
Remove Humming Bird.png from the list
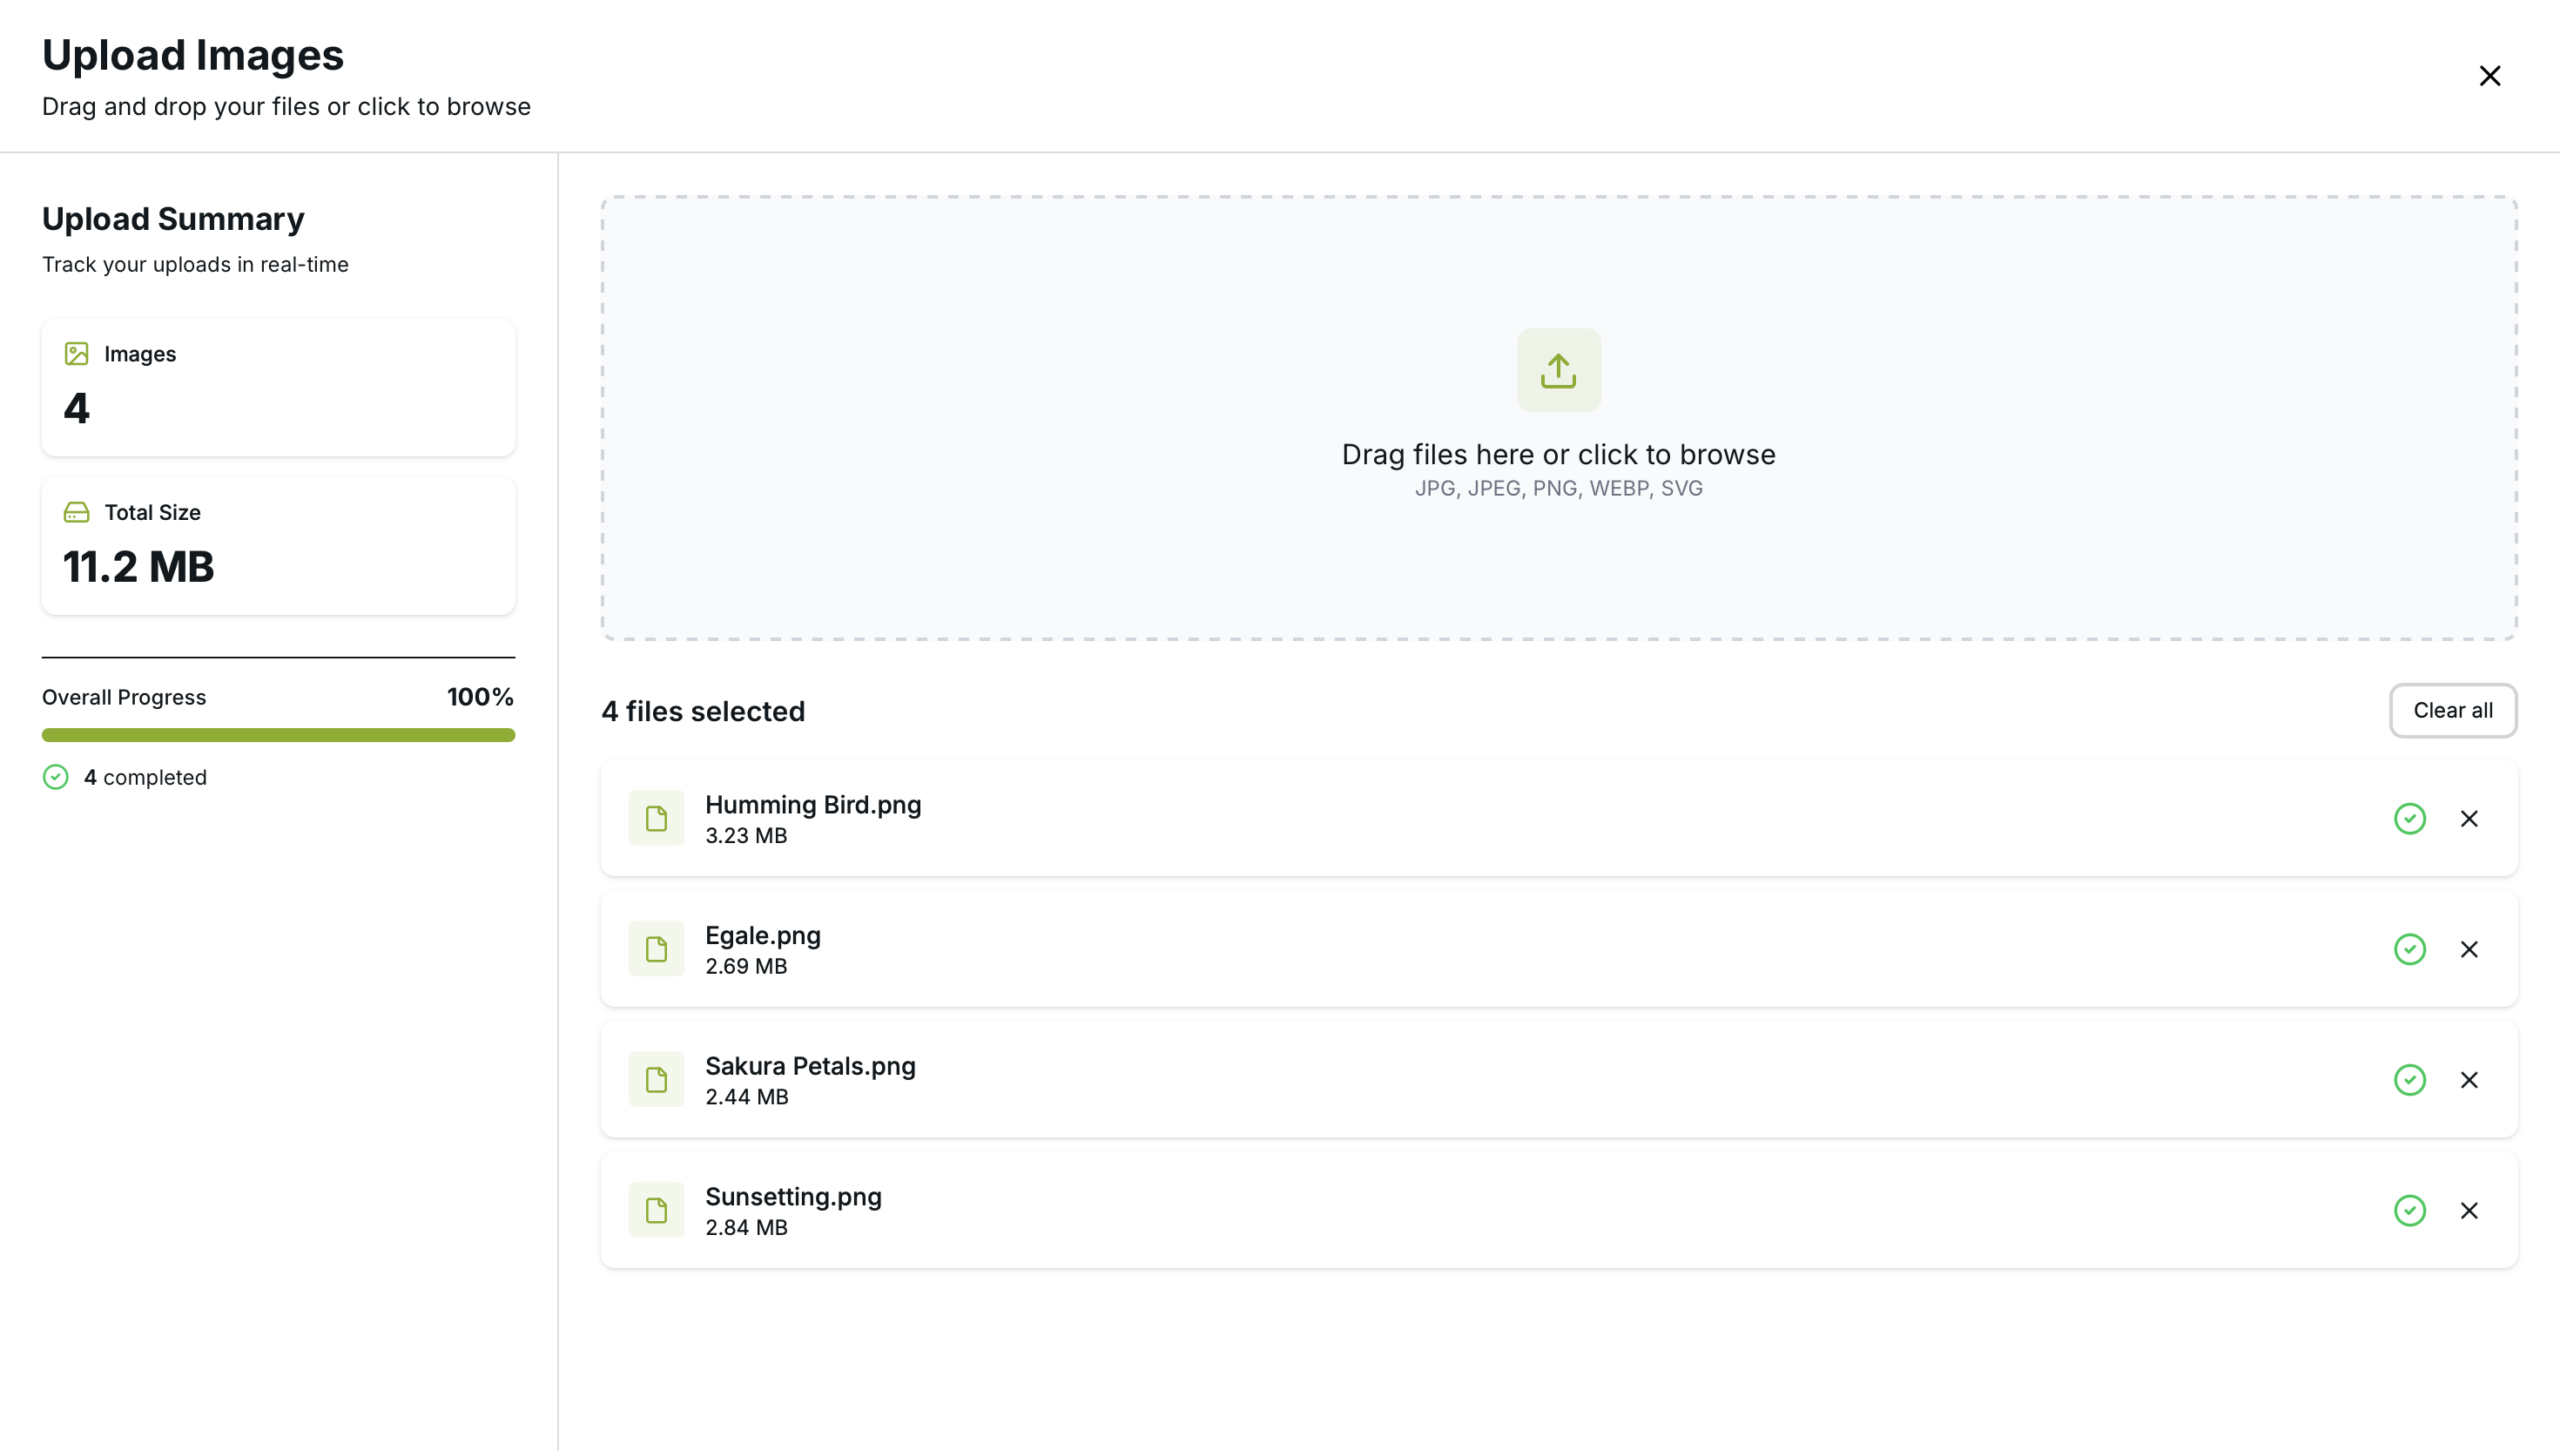click(2469, 819)
